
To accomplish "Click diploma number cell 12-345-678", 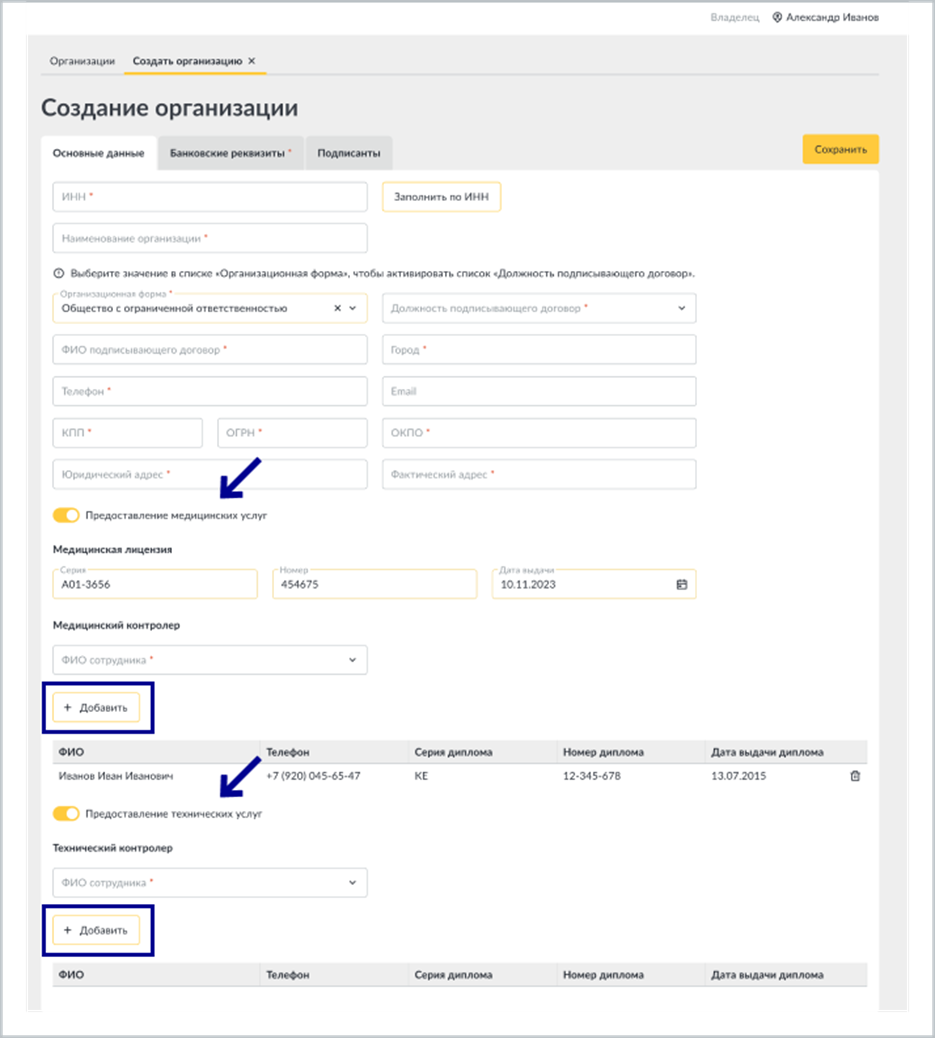I will coord(592,776).
